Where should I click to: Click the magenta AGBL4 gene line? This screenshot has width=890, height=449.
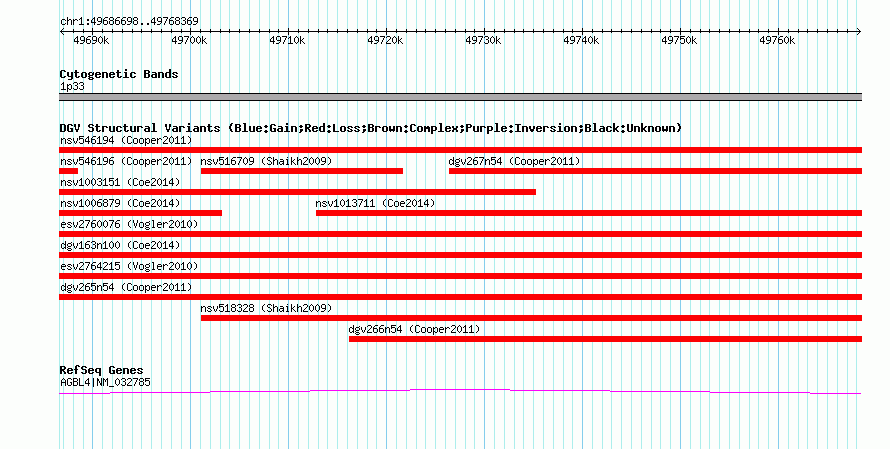point(460,391)
